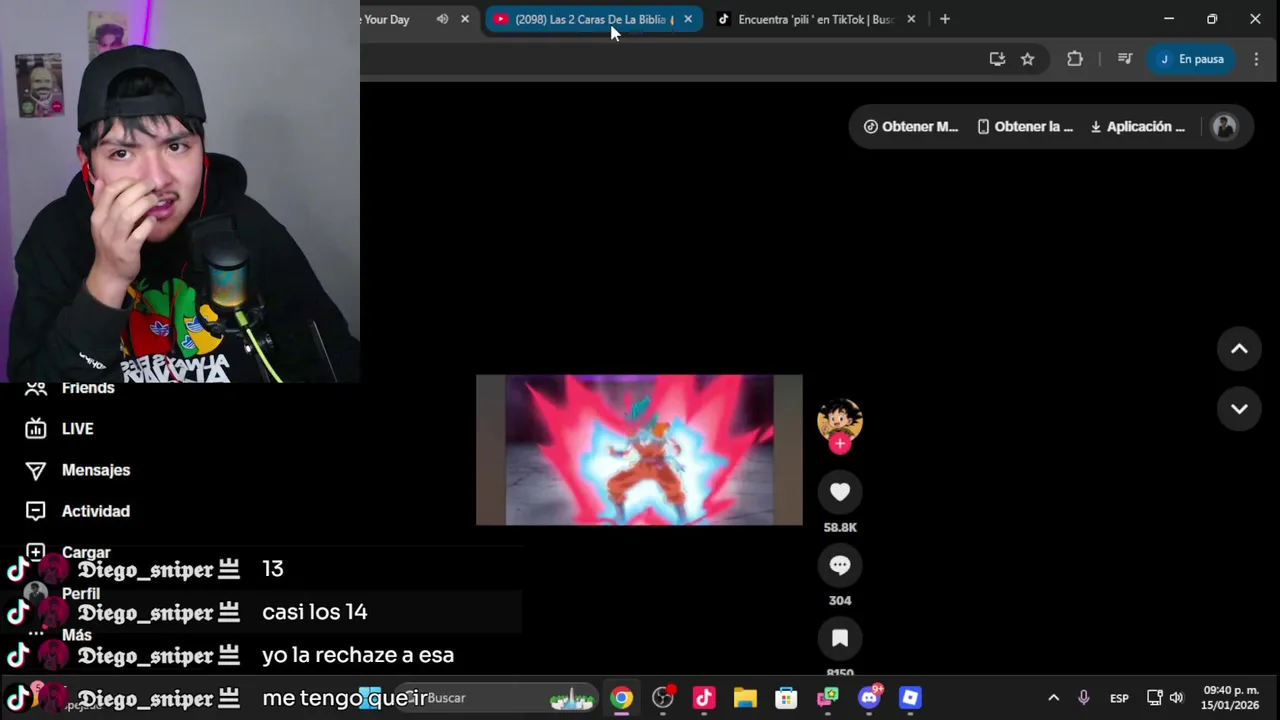Go to previous video with up chevron
This screenshot has height=720, width=1280.
tap(1239, 349)
